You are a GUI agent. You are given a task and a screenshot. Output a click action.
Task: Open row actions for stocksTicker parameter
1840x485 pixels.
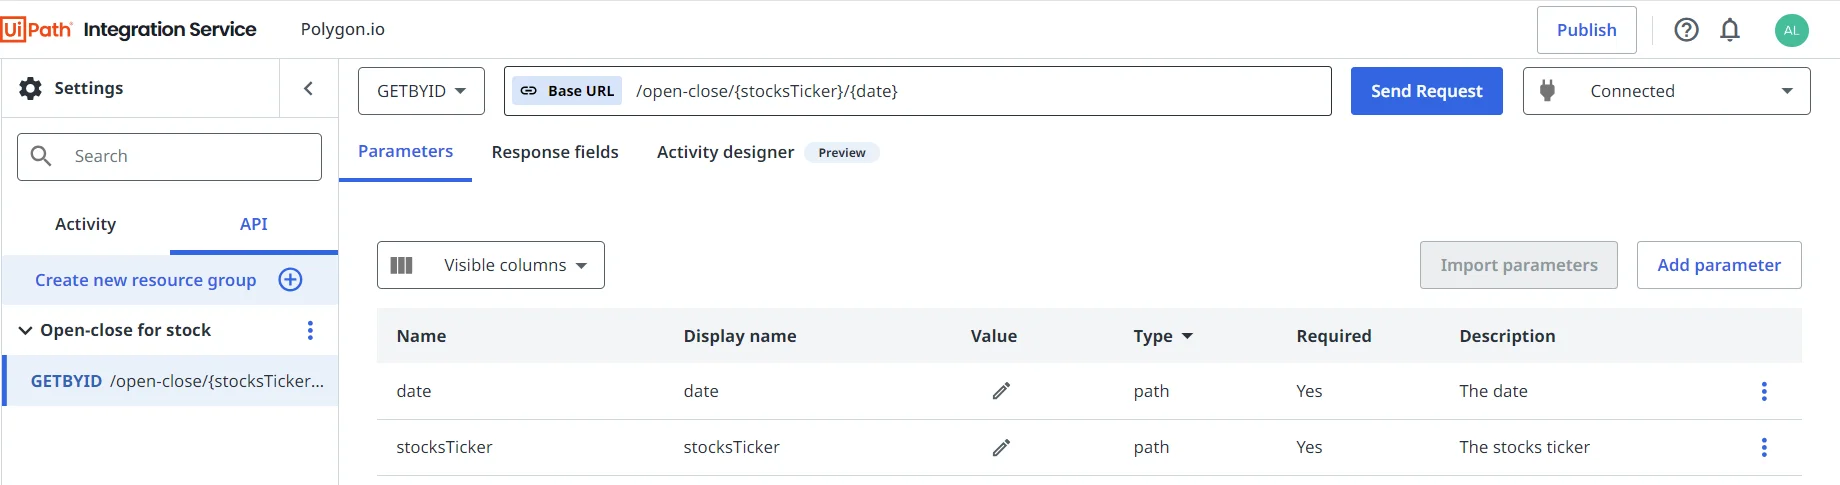[1764, 447]
